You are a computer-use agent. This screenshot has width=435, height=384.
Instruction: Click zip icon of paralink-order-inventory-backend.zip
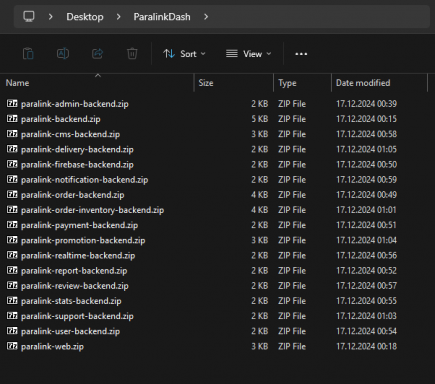click(12, 209)
